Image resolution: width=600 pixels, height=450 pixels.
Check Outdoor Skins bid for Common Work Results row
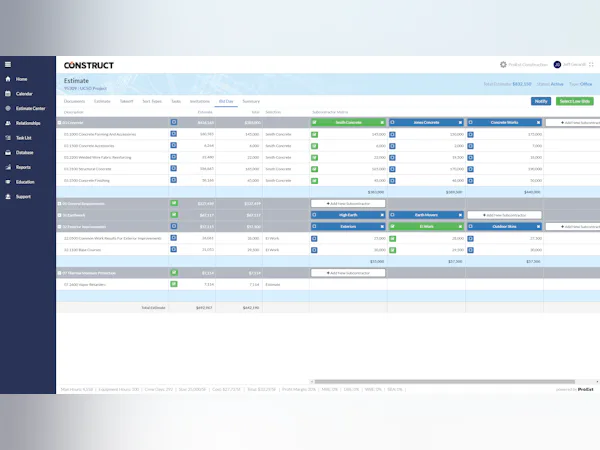point(470,239)
